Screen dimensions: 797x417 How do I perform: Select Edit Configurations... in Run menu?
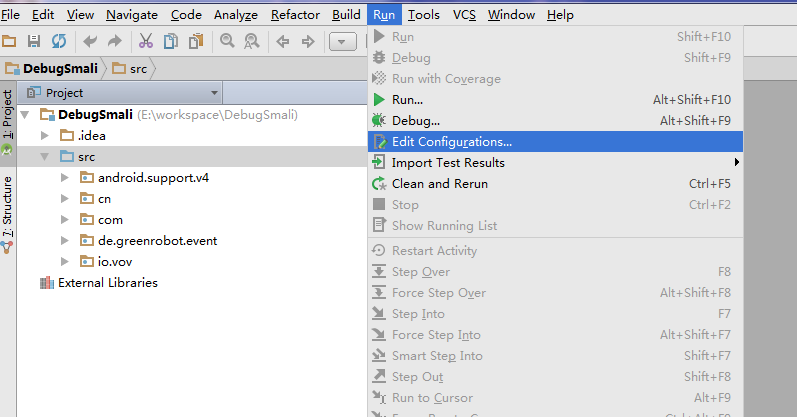click(452, 142)
